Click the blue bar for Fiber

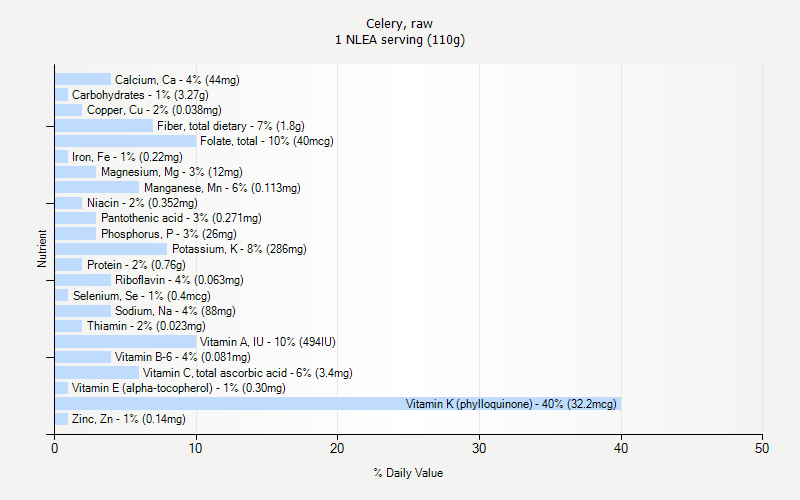[x=104, y=126]
